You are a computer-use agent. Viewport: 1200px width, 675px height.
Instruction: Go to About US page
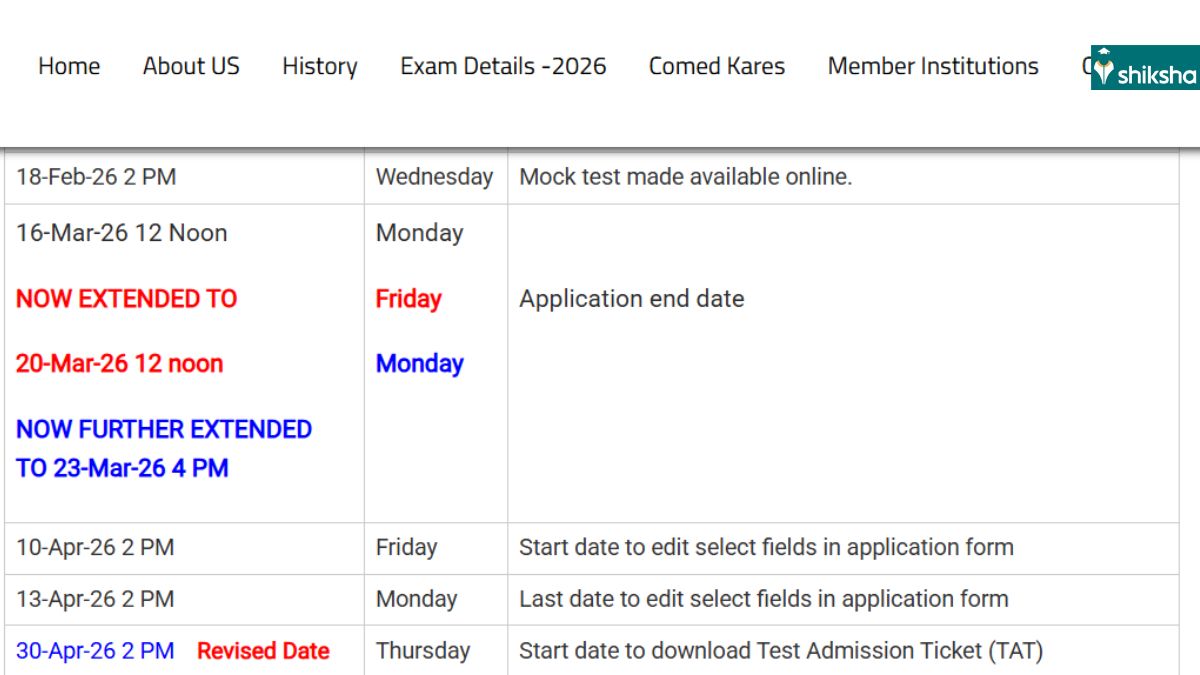pyautogui.click(x=191, y=66)
